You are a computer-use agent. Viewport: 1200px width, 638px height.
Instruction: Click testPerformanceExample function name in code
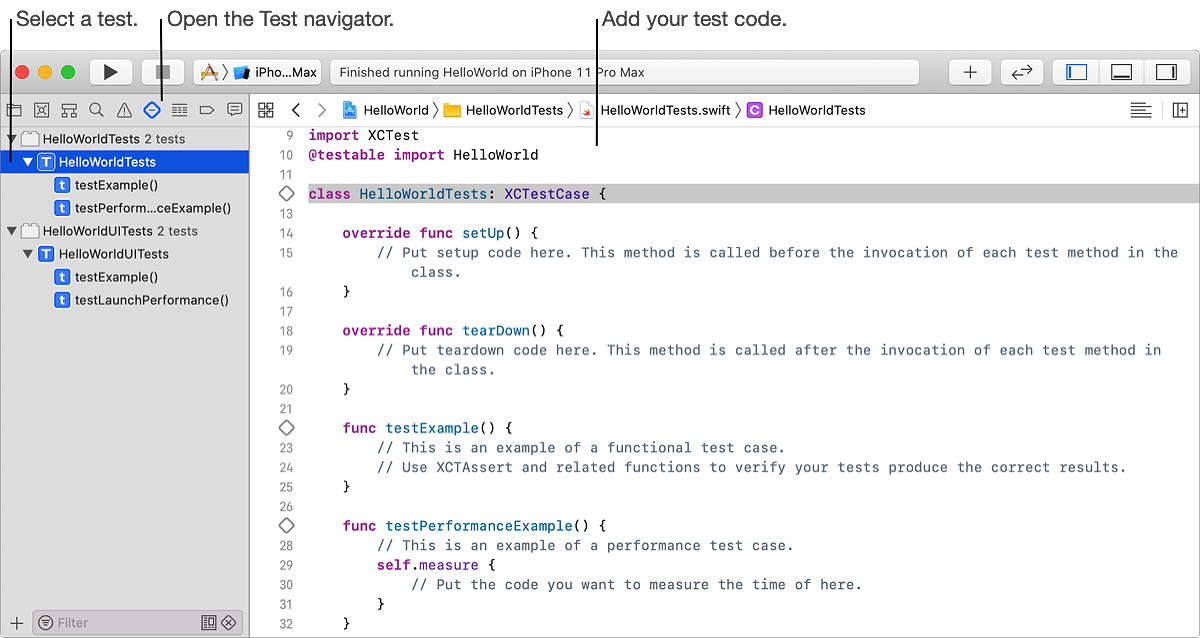point(479,525)
